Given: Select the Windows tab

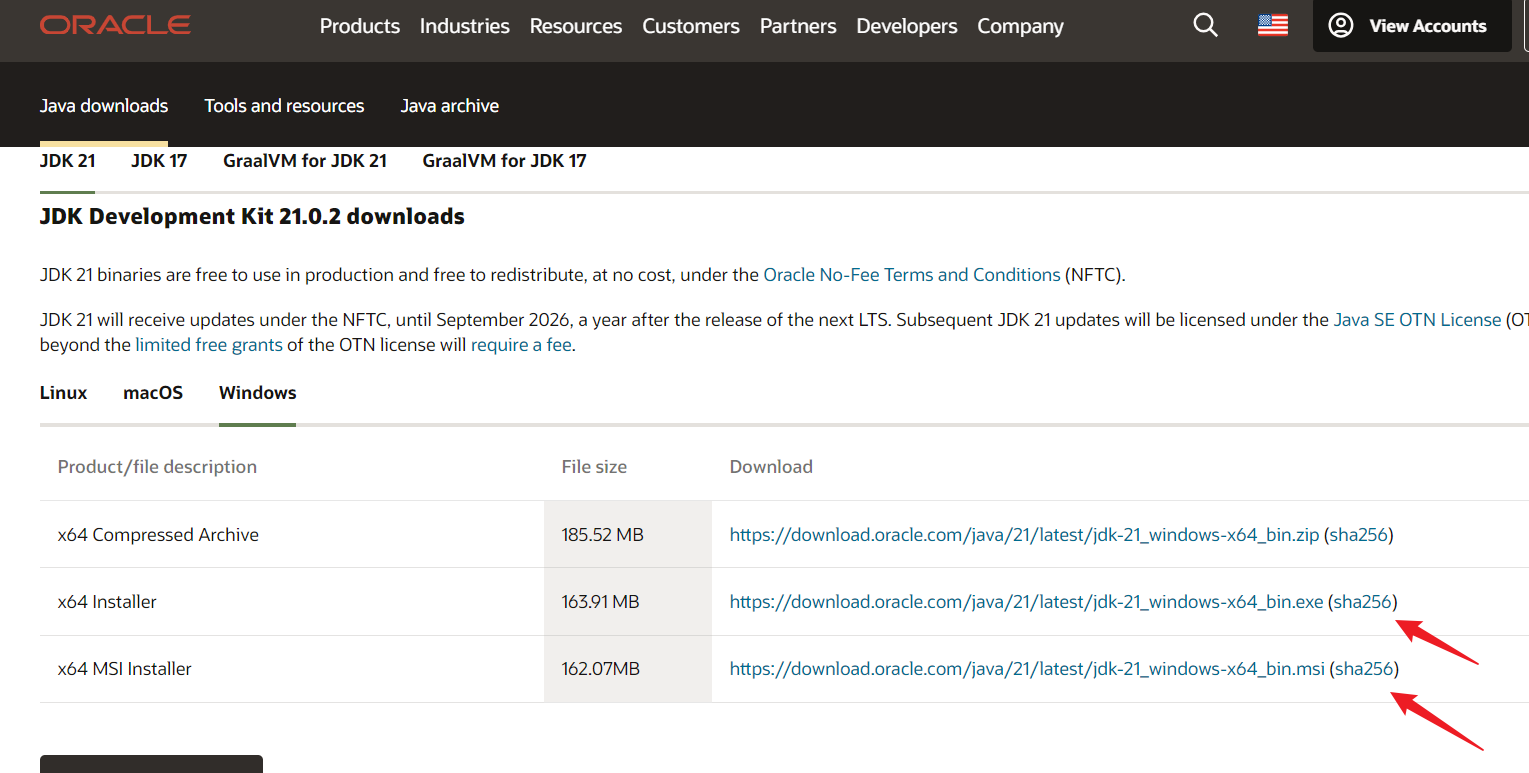Looking at the screenshot, I should (258, 393).
